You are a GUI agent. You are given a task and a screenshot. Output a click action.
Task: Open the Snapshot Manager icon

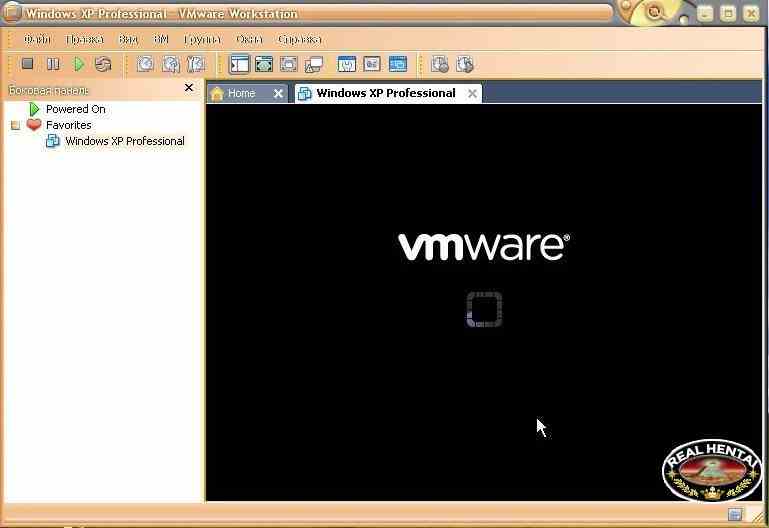[x=196, y=64]
